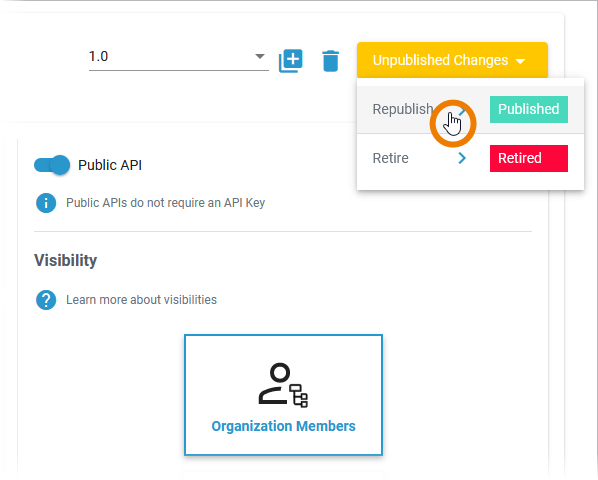Click the delete trash icon

(330, 61)
